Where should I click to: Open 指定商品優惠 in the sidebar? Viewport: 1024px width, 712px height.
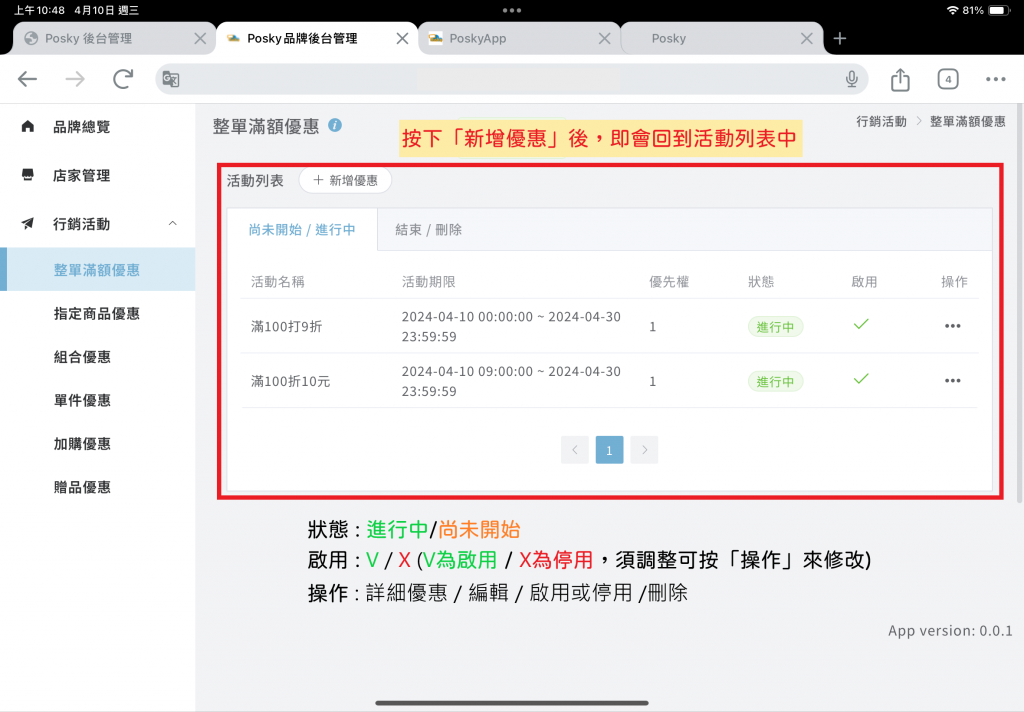click(97, 314)
